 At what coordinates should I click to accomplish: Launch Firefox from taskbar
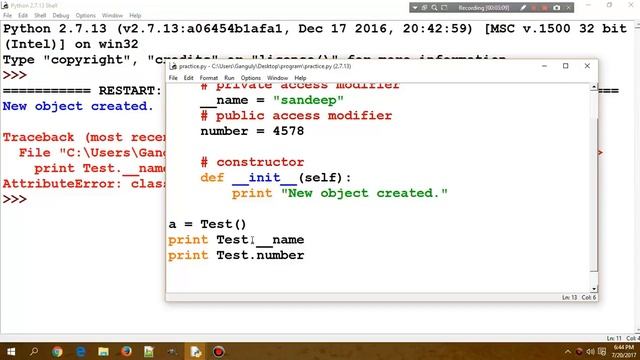[126, 351]
